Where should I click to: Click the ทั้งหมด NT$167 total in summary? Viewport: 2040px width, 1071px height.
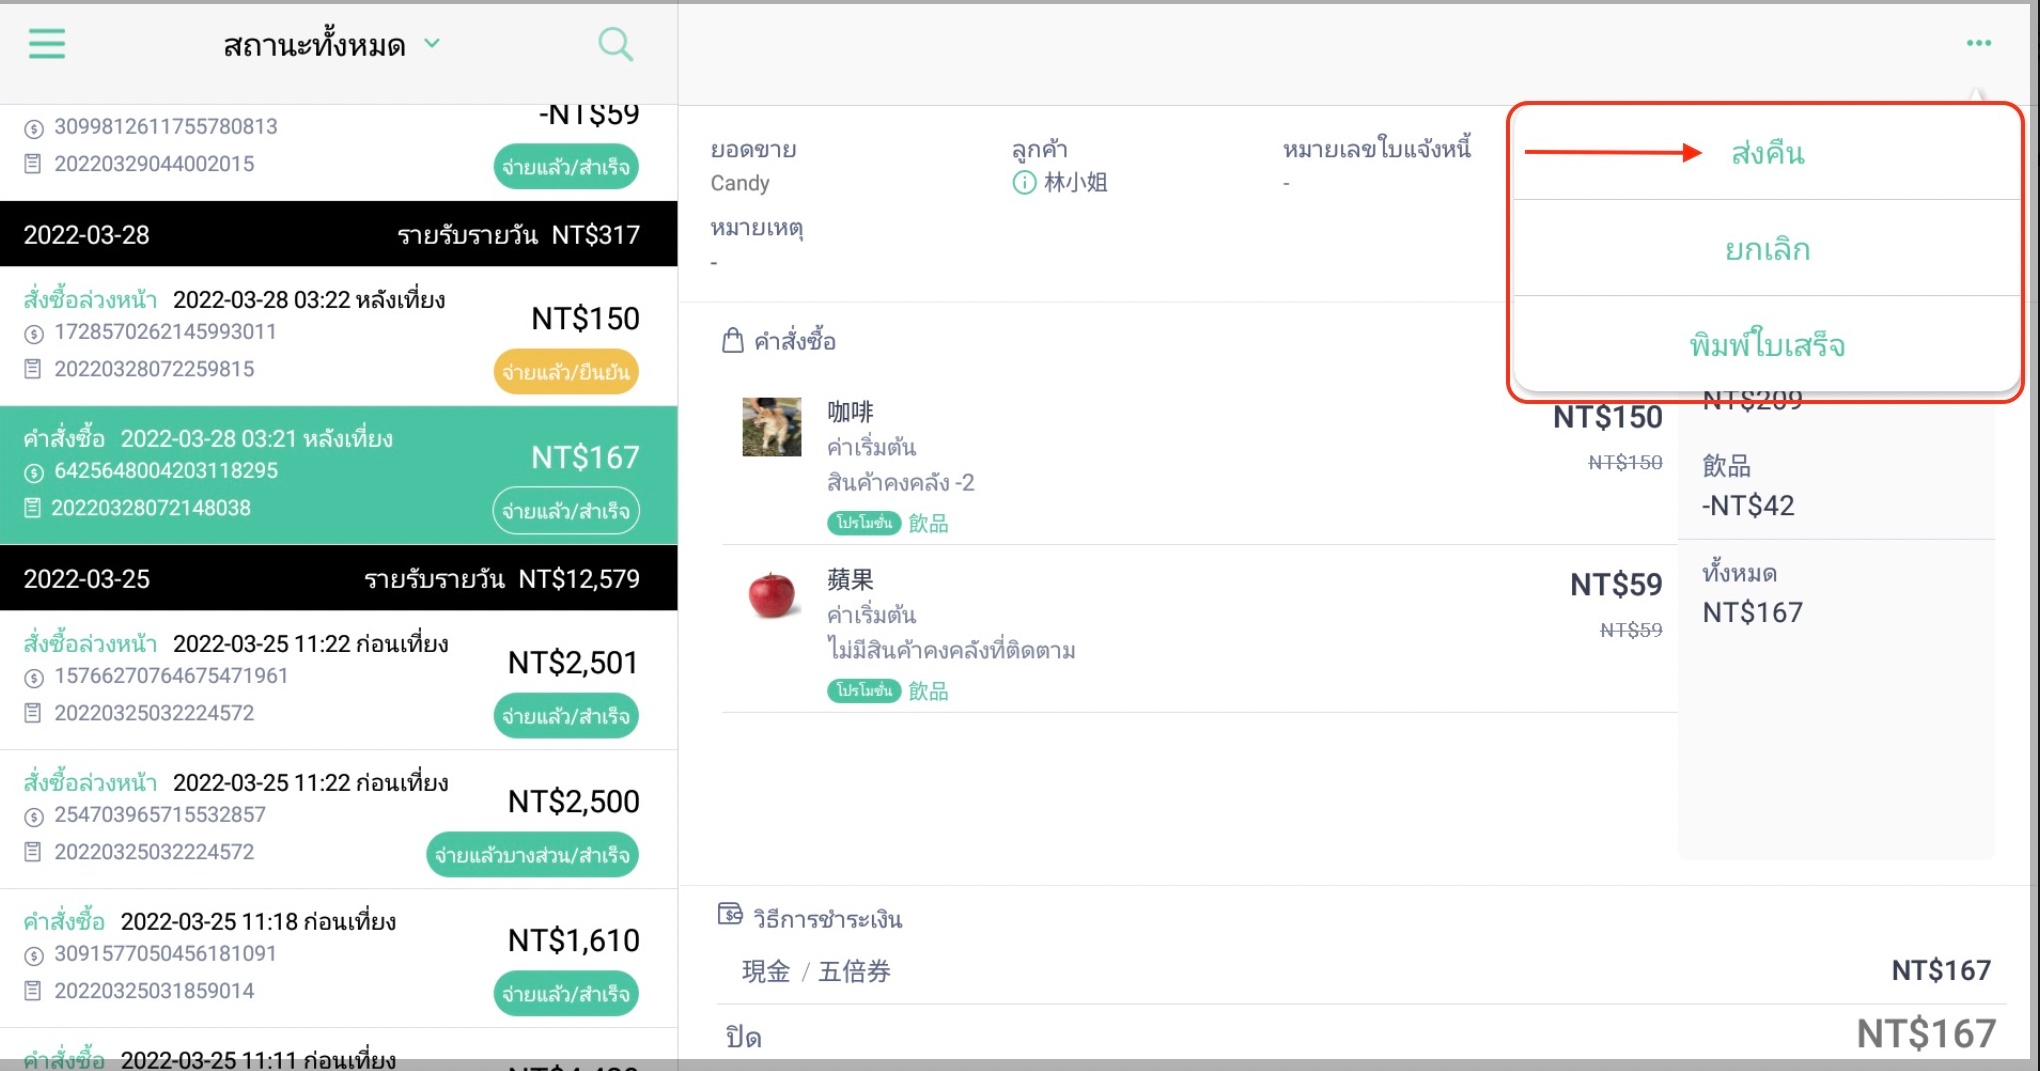[x=1752, y=593]
